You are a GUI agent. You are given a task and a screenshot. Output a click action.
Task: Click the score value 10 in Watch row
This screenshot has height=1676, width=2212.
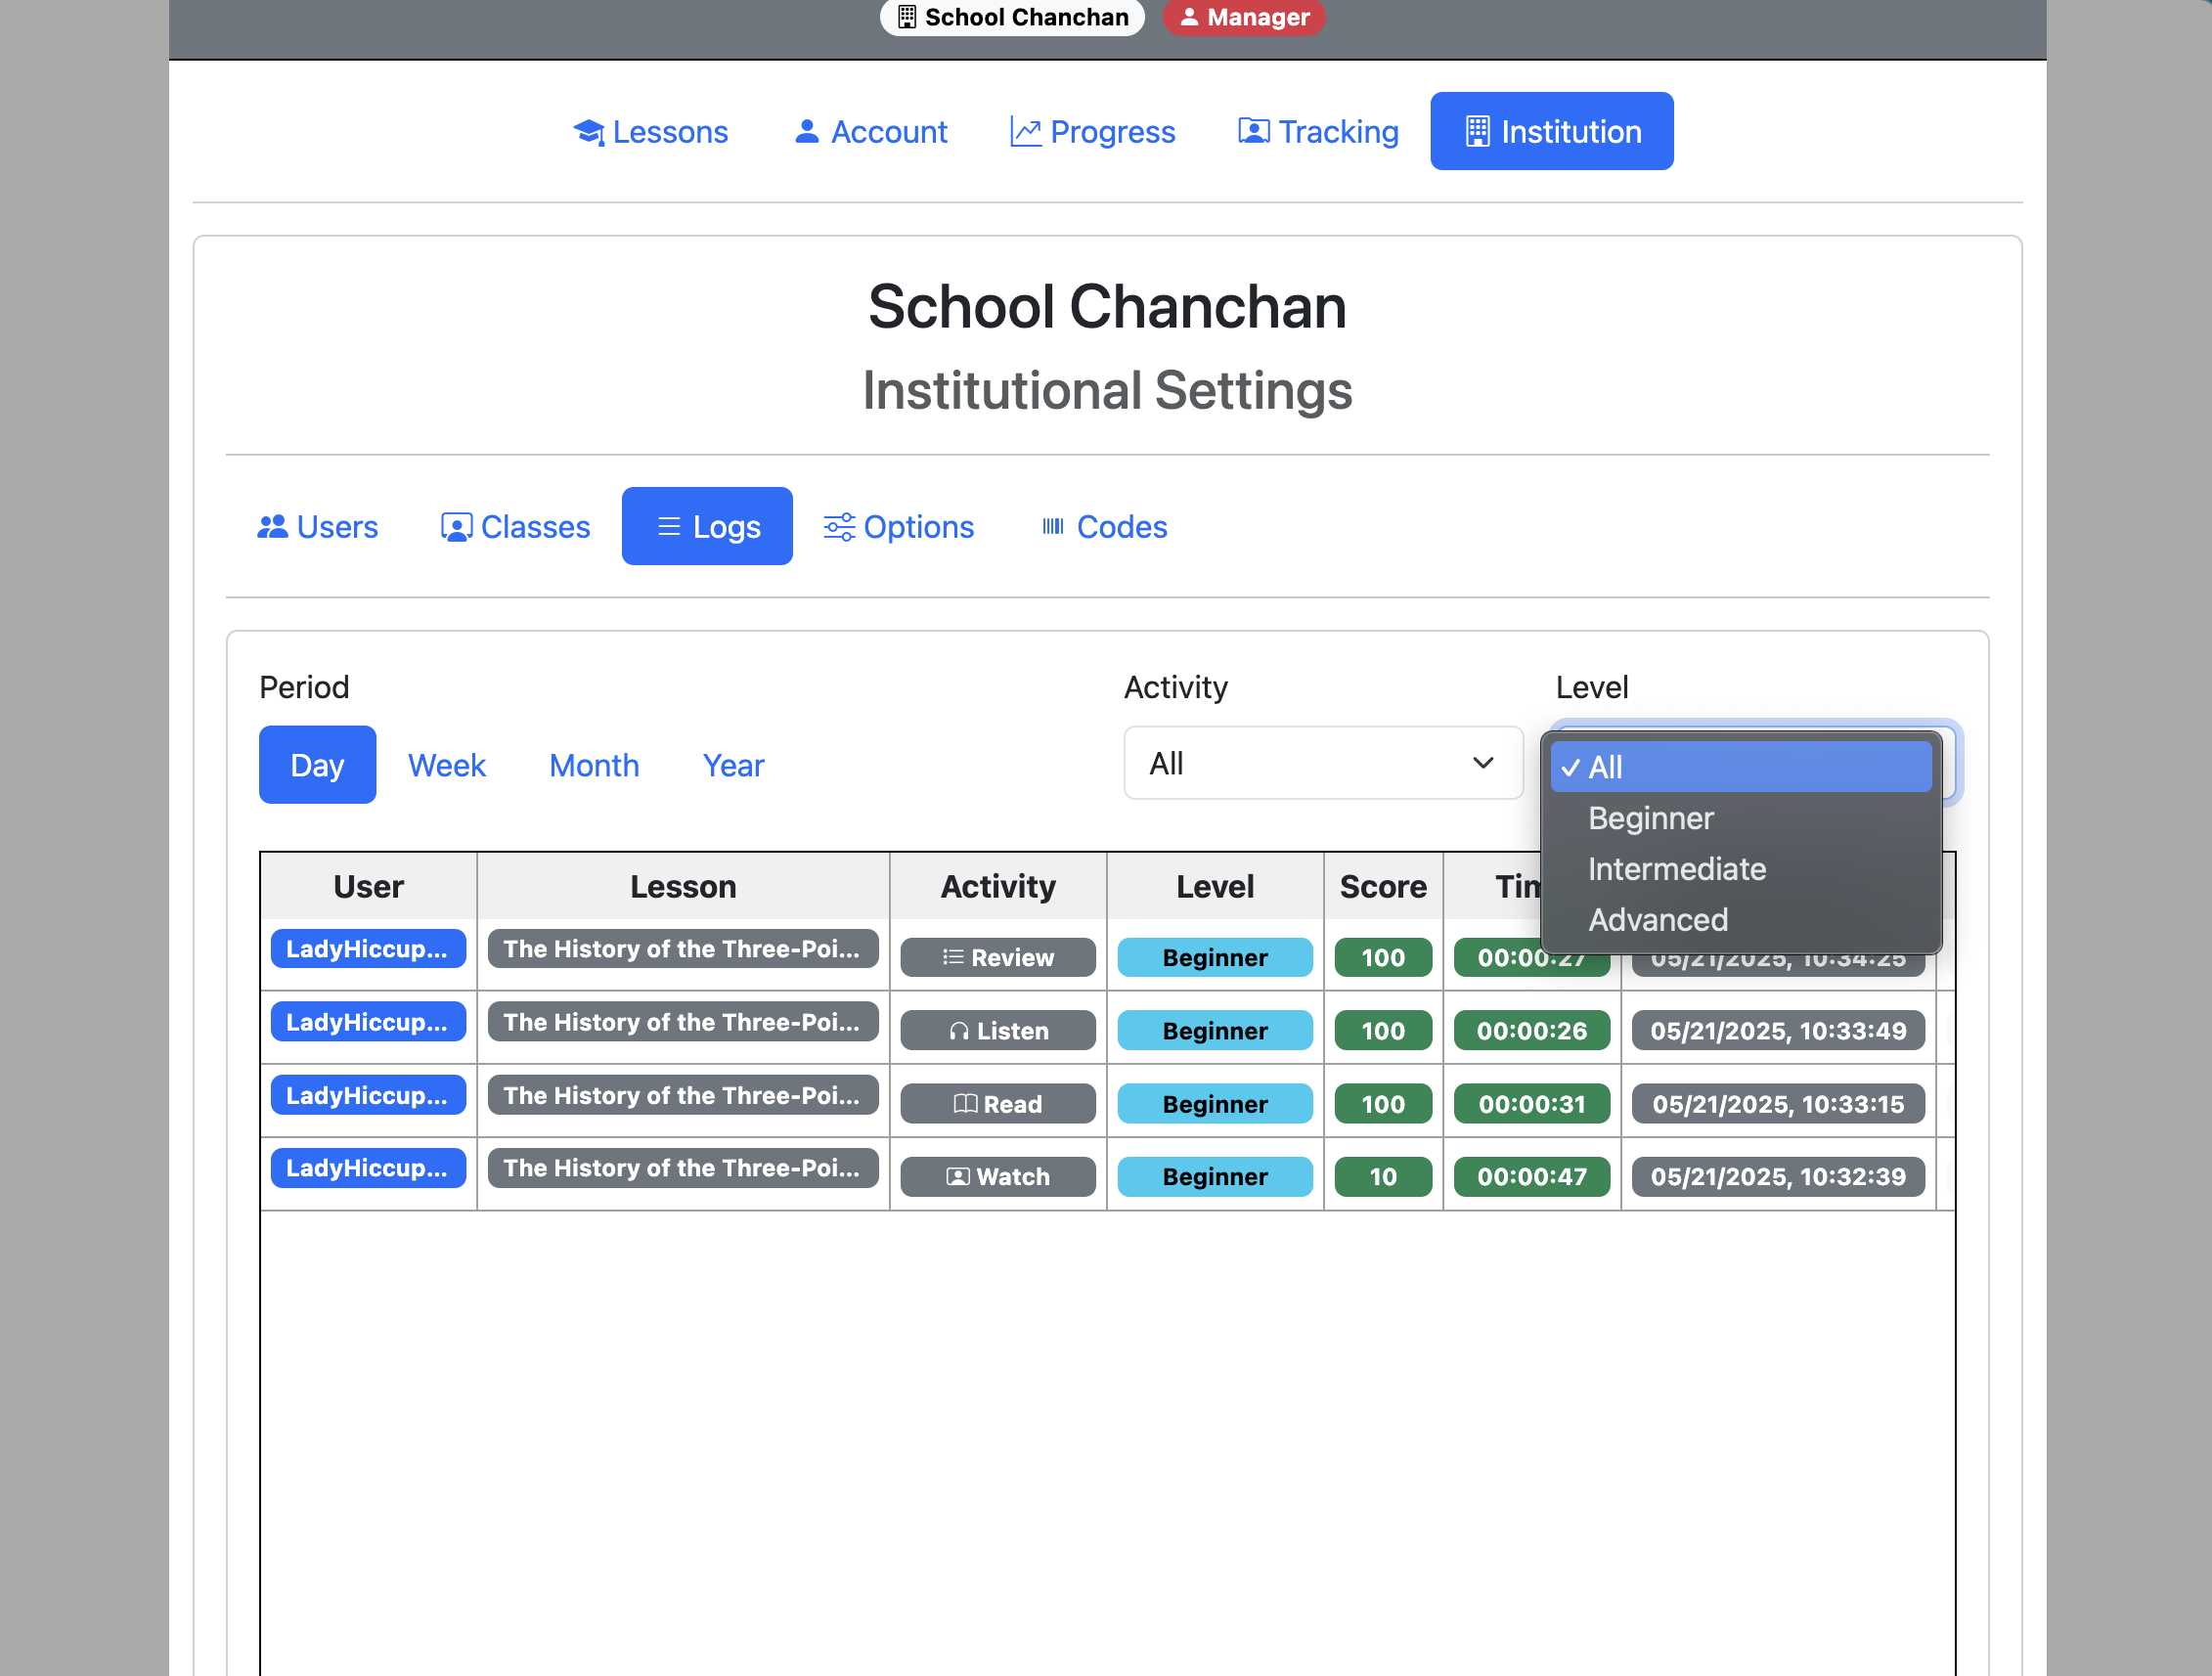click(x=1383, y=1177)
